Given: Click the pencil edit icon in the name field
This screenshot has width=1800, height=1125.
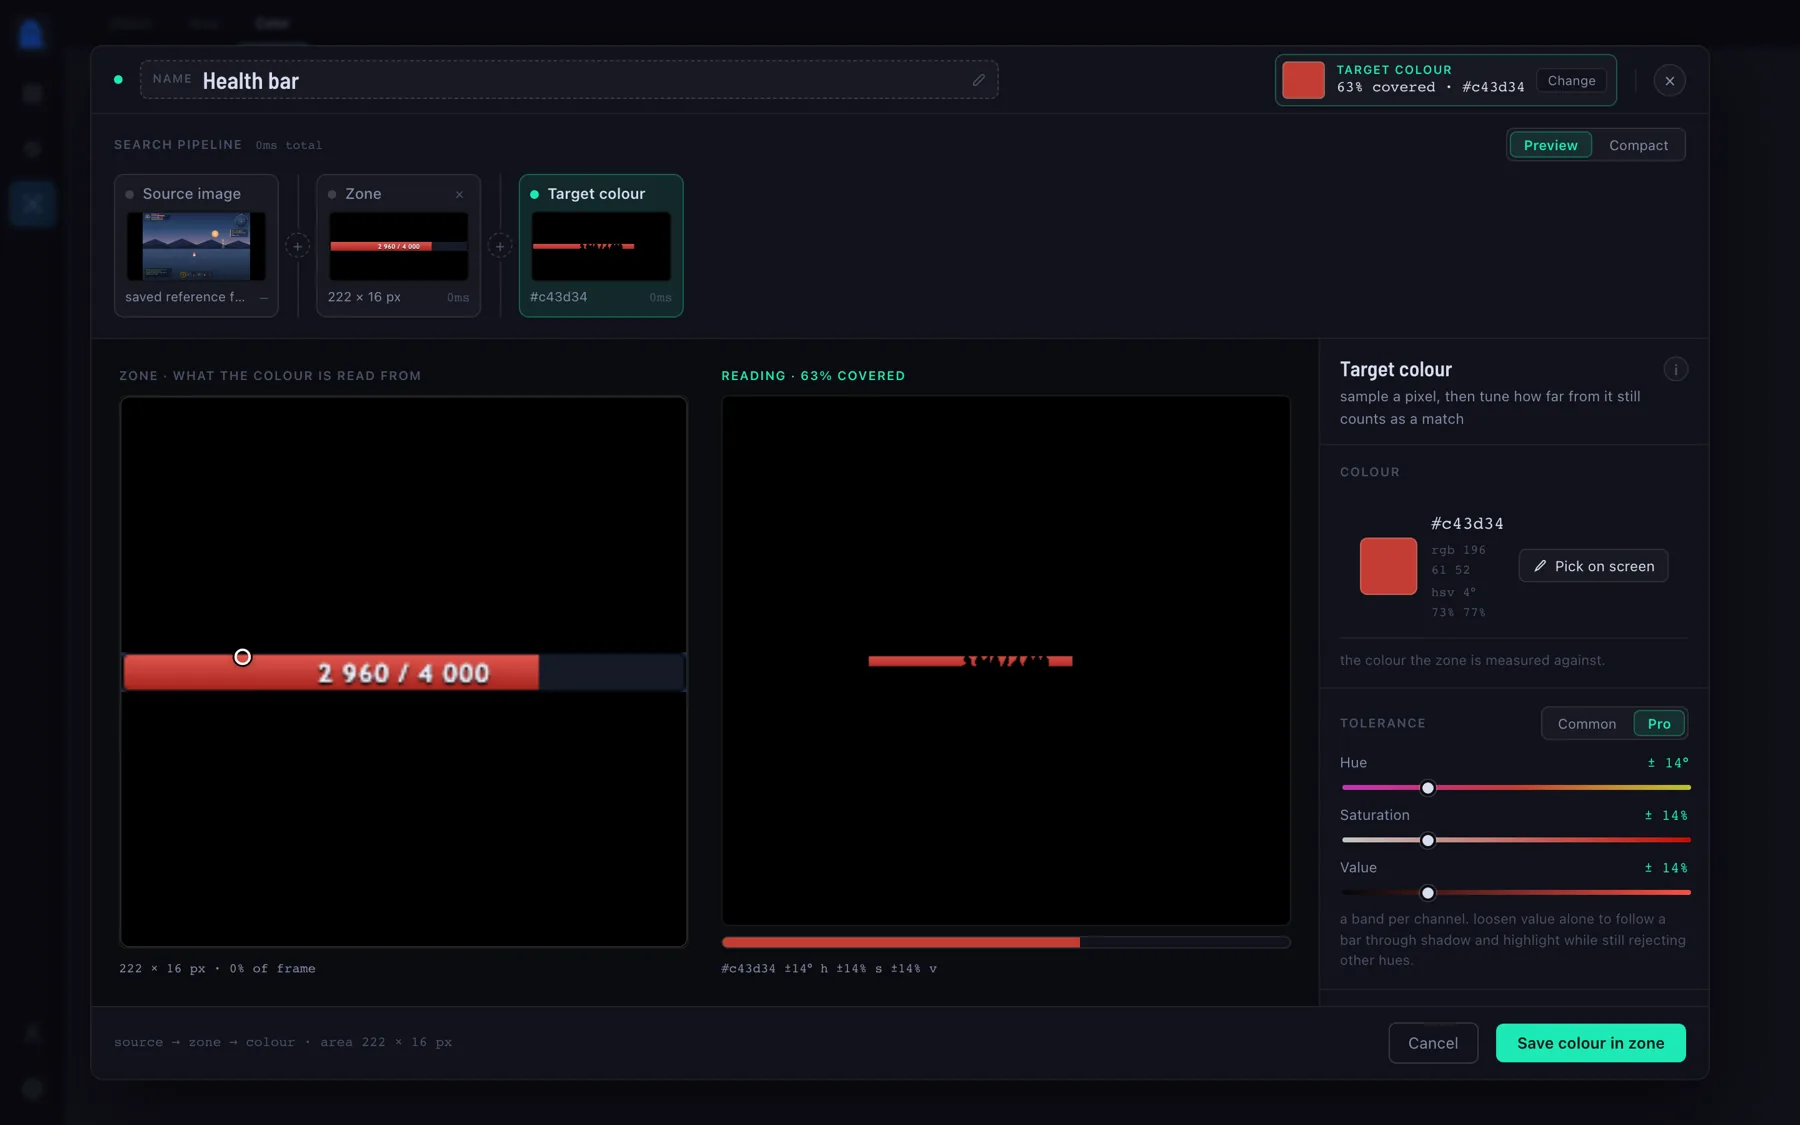Looking at the screenshot, I should 979,80.
